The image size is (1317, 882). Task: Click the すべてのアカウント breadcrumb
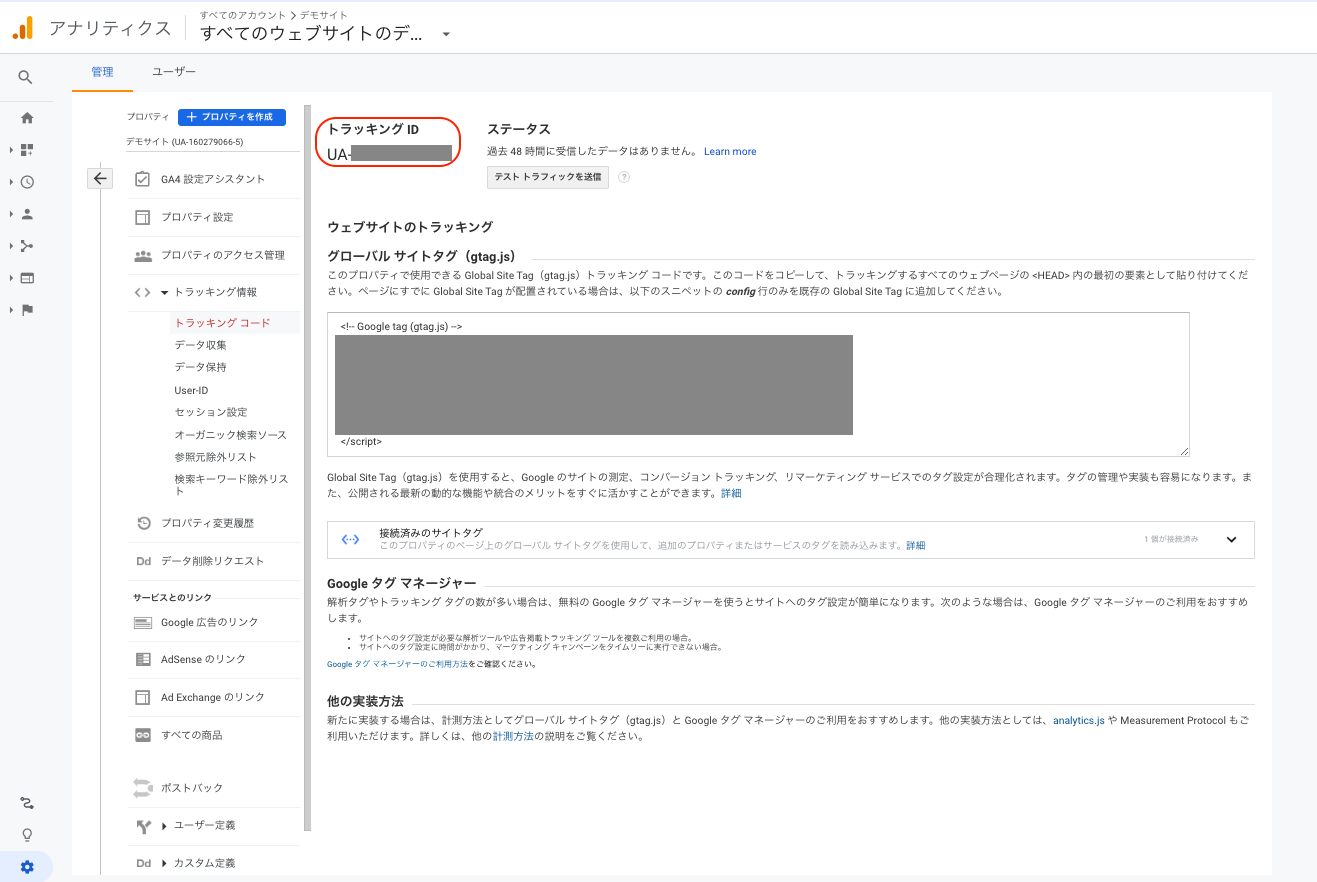tap(242, 15)
